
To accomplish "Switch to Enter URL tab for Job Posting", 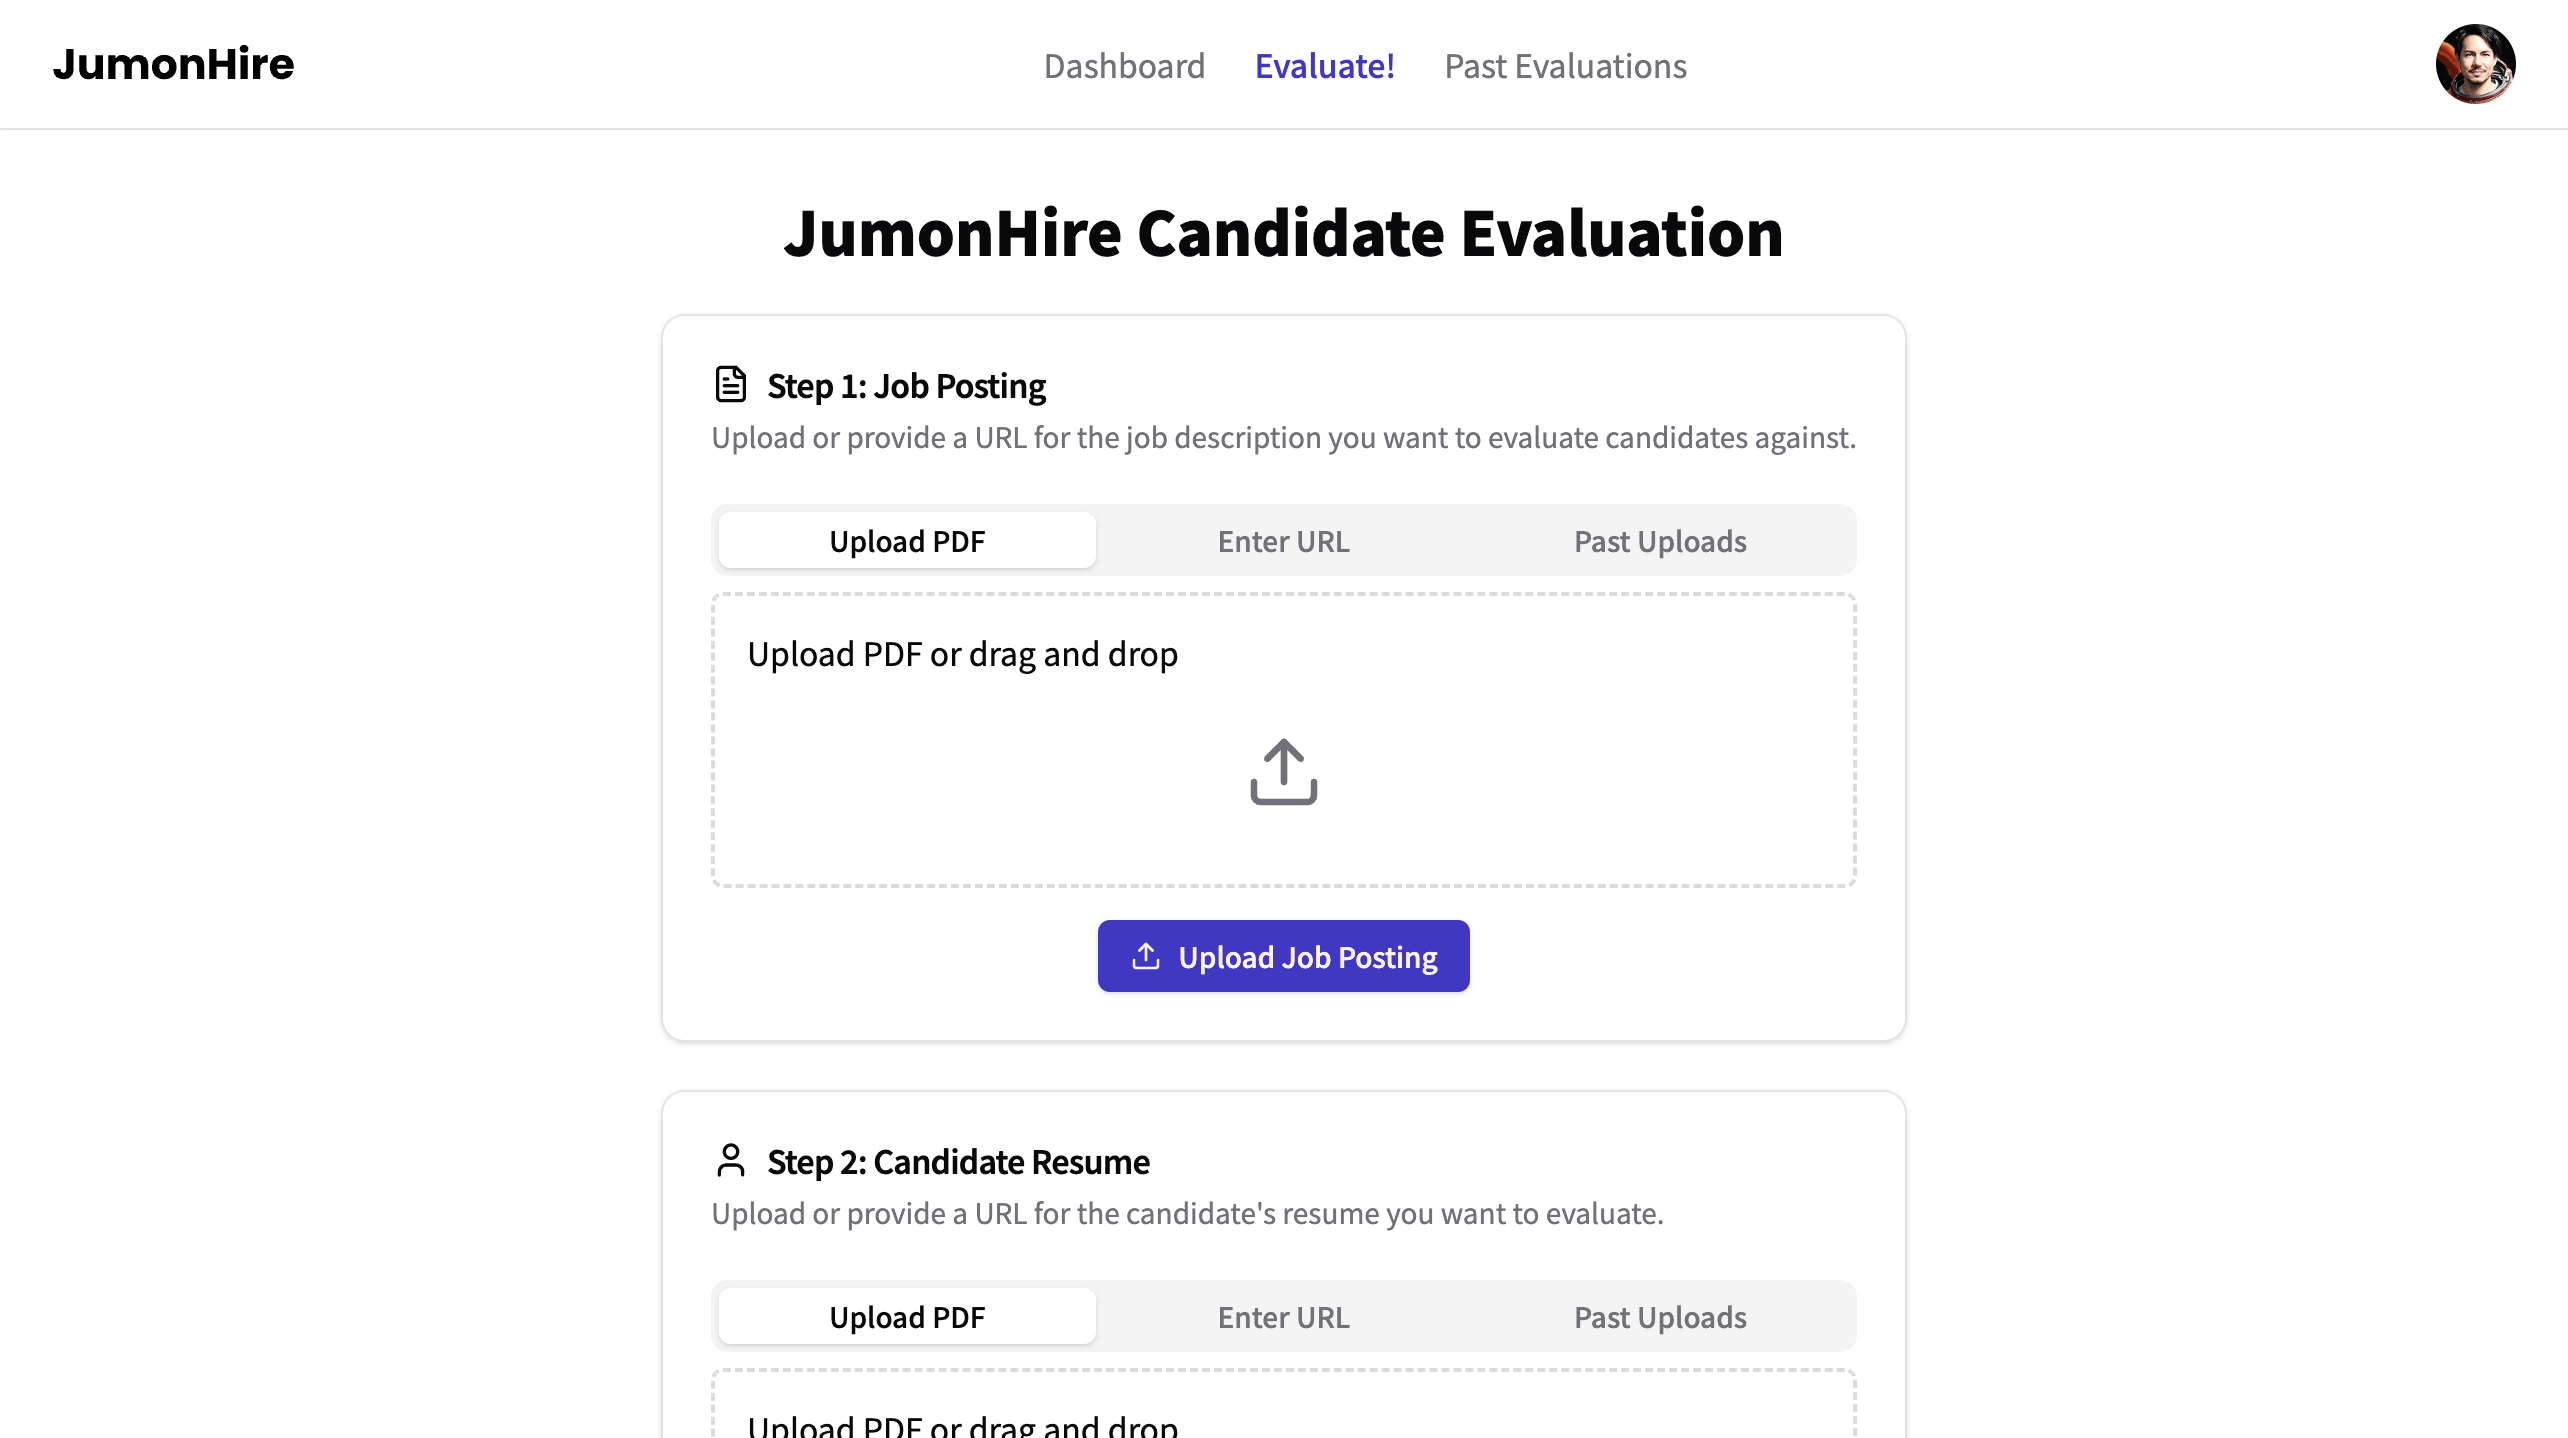I will (x=1283, y=541).
